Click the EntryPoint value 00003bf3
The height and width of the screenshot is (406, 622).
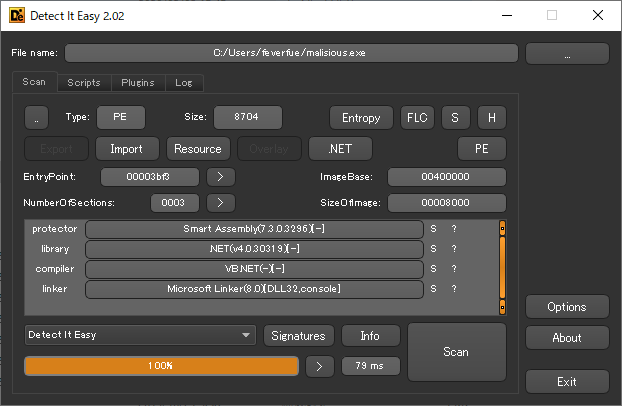point(150,177)
